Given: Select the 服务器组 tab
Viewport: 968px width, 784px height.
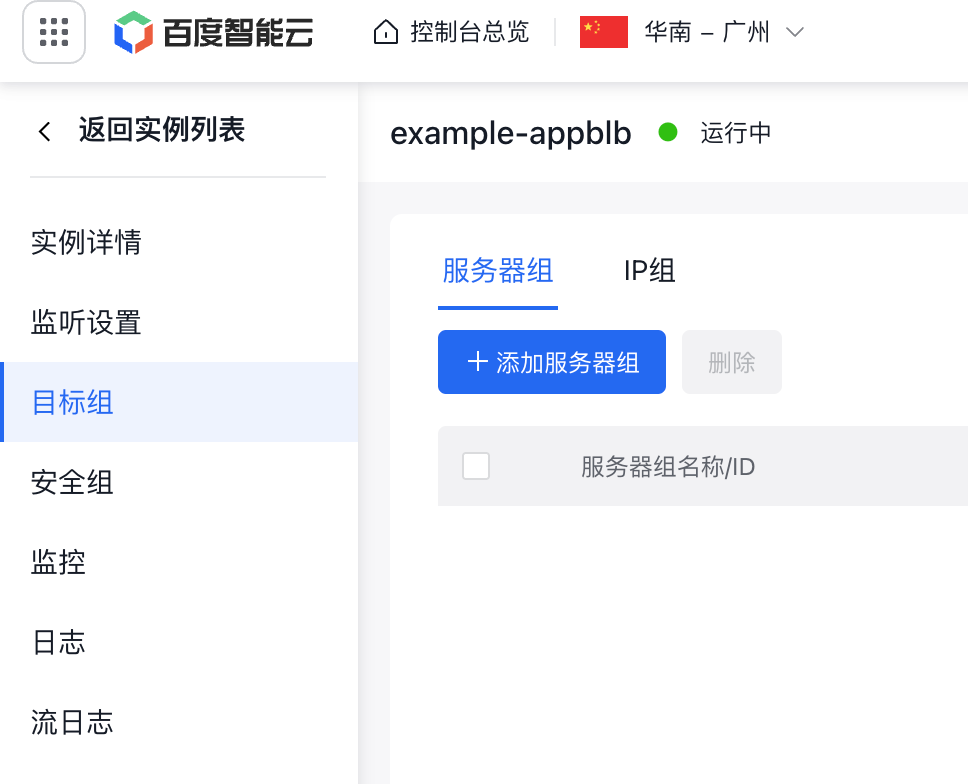Looking at the screenshot, I should tap(498, 271).
